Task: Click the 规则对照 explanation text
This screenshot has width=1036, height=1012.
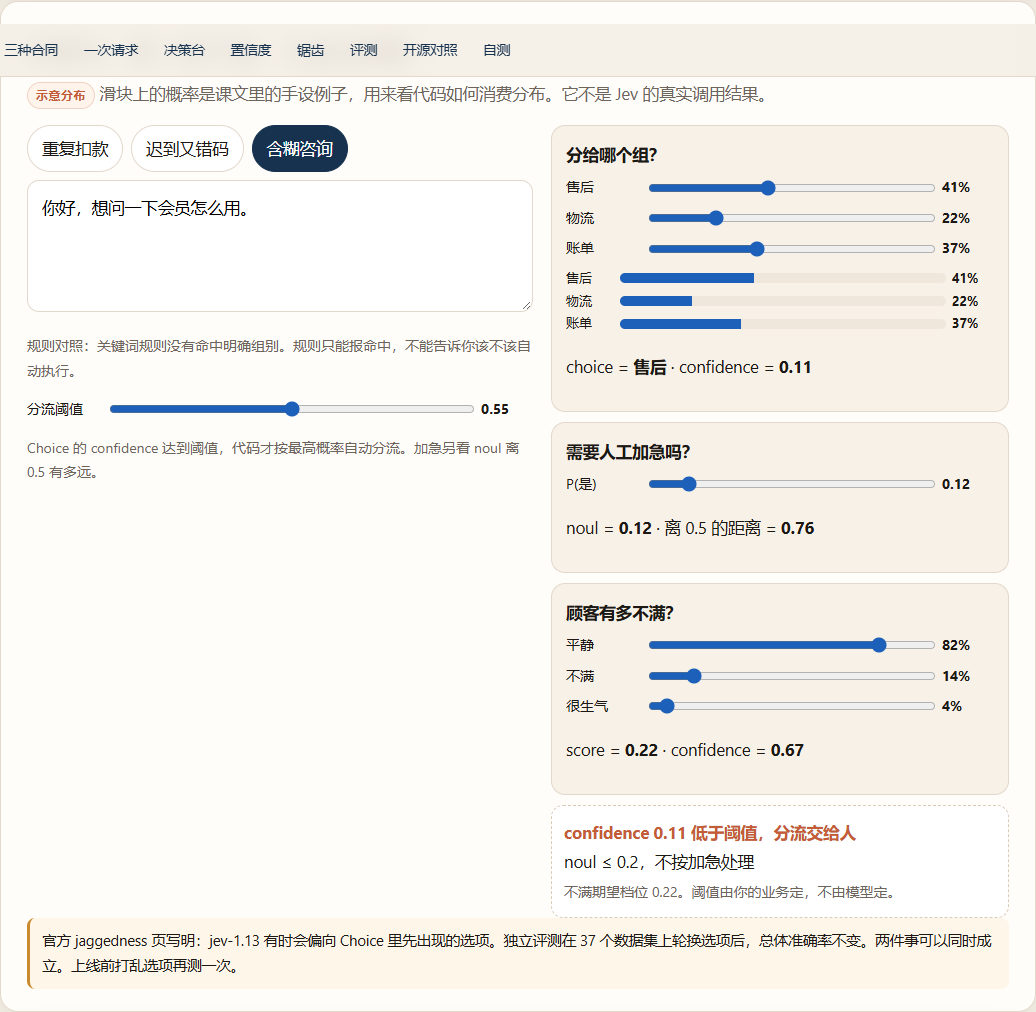Action: point(279,359)
